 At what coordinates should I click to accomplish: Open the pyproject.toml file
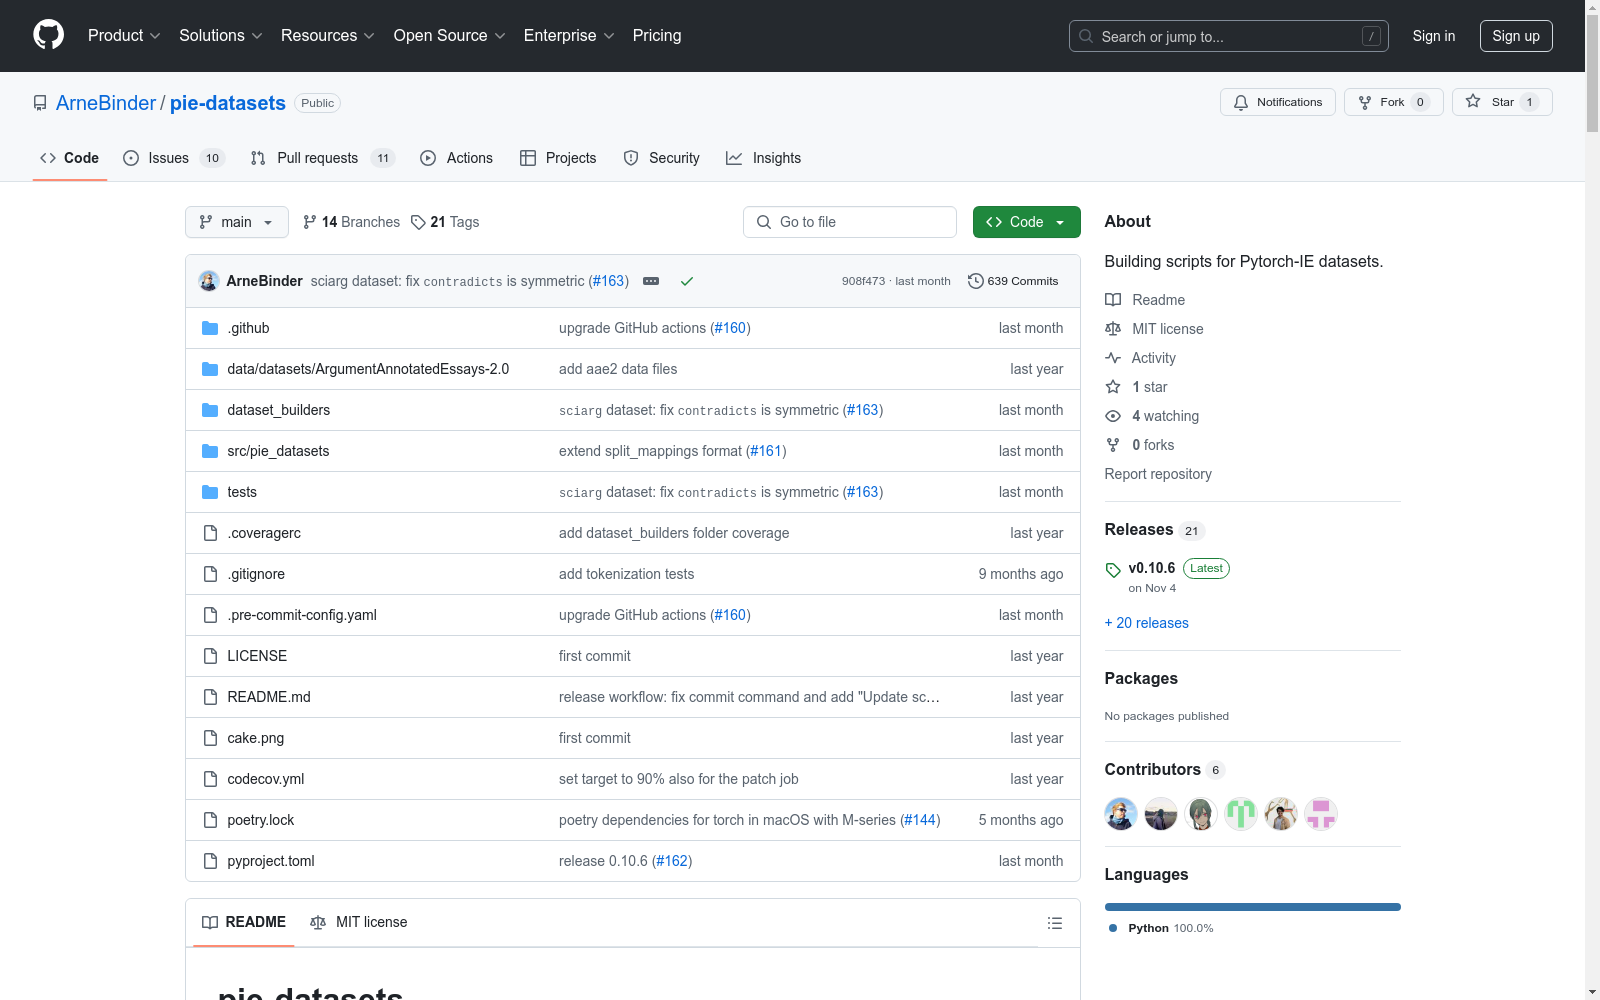pos(271,861)
